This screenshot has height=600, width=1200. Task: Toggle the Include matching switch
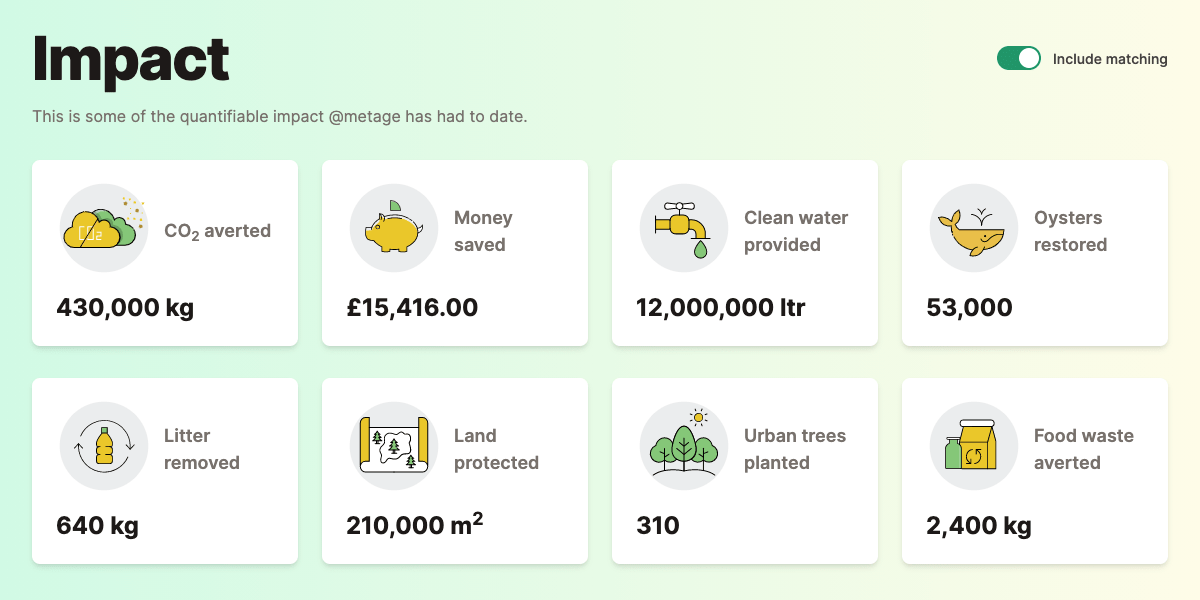1019,59
